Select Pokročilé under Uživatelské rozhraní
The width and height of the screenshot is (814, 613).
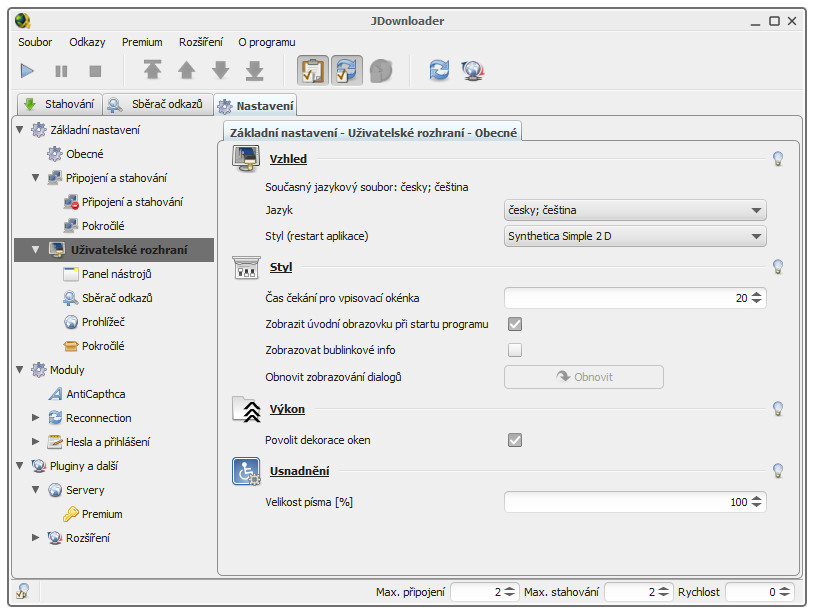pos(103,346)
